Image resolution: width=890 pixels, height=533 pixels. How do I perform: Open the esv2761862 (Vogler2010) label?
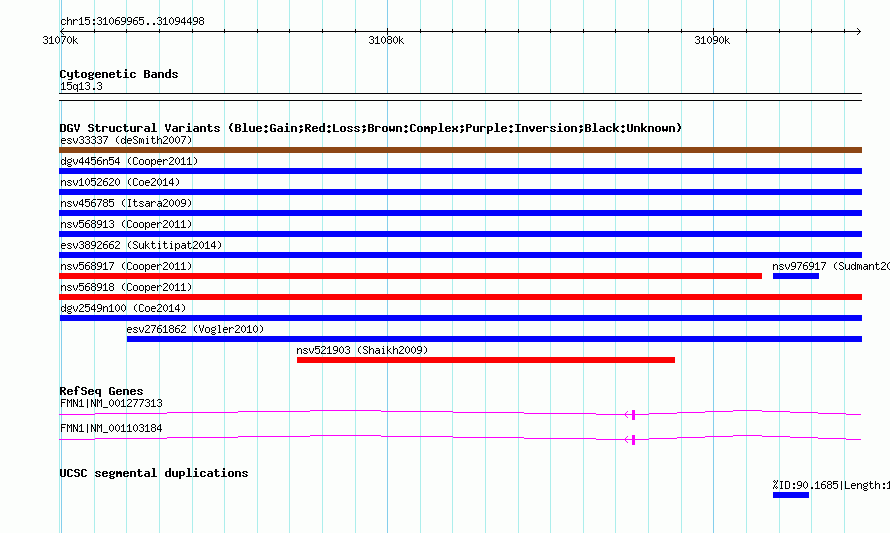tap(195, 329)
